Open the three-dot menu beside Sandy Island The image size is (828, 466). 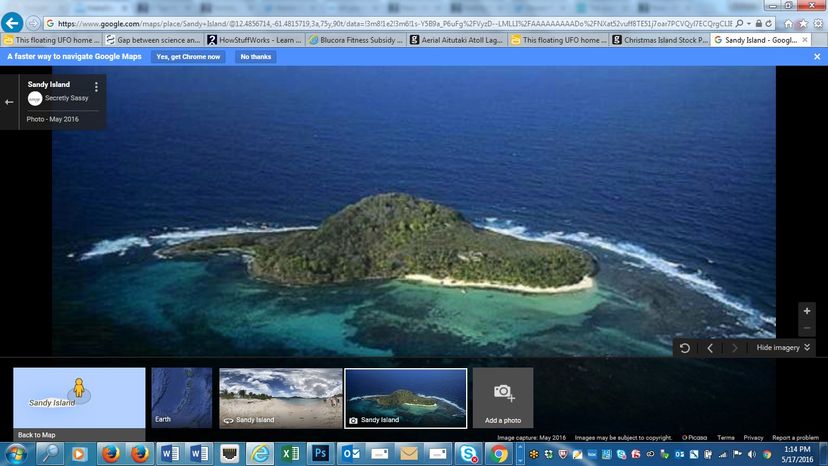tap(96, 87)
